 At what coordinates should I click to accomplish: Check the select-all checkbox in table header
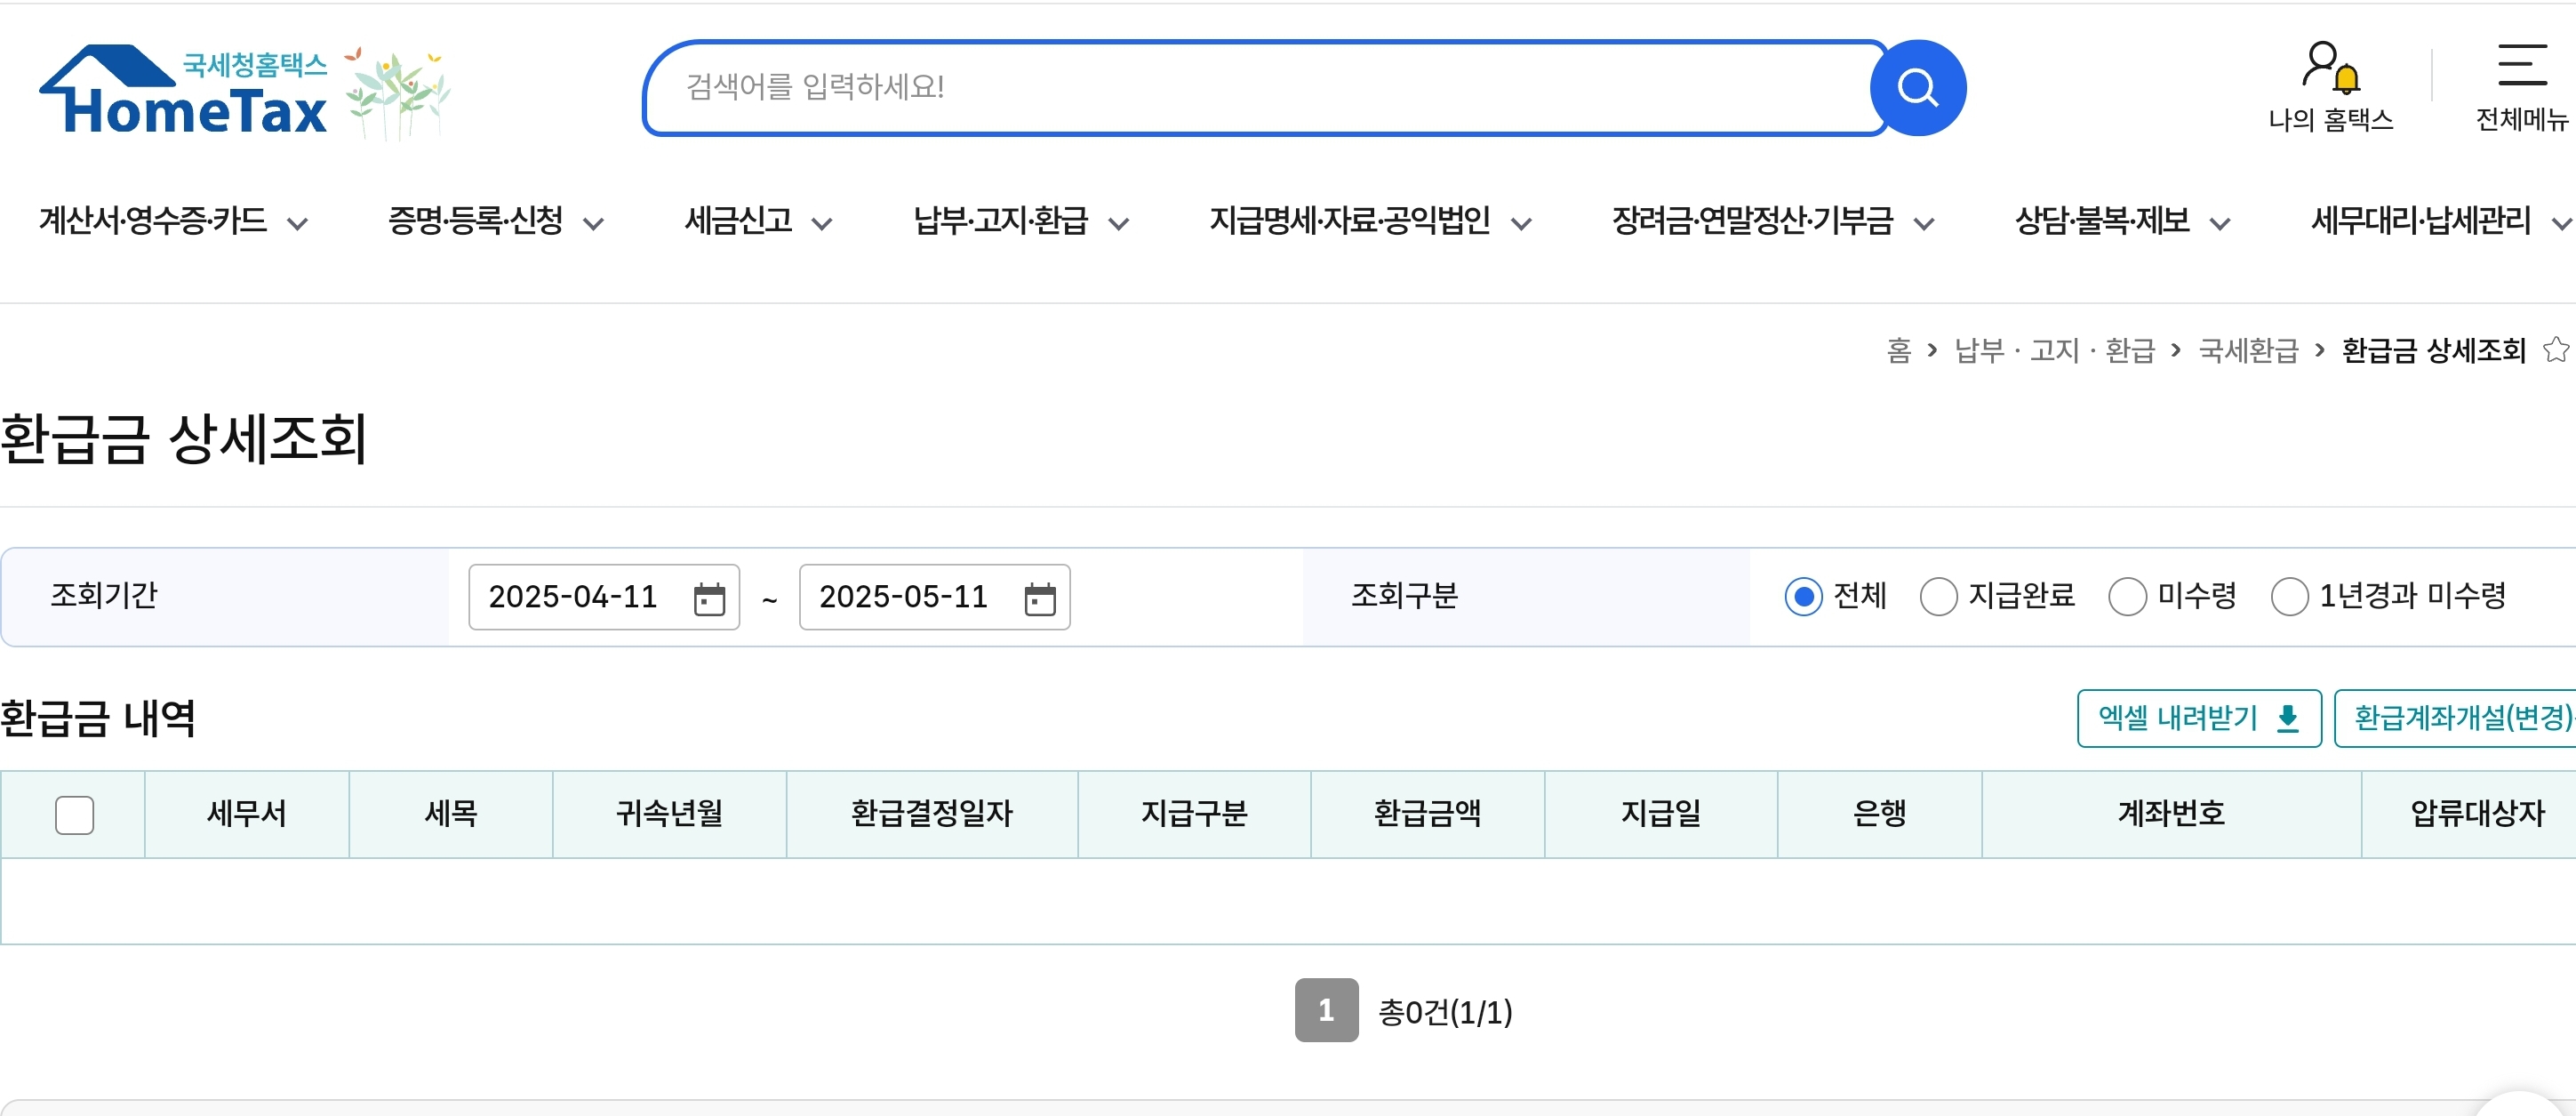click(74, 814)
